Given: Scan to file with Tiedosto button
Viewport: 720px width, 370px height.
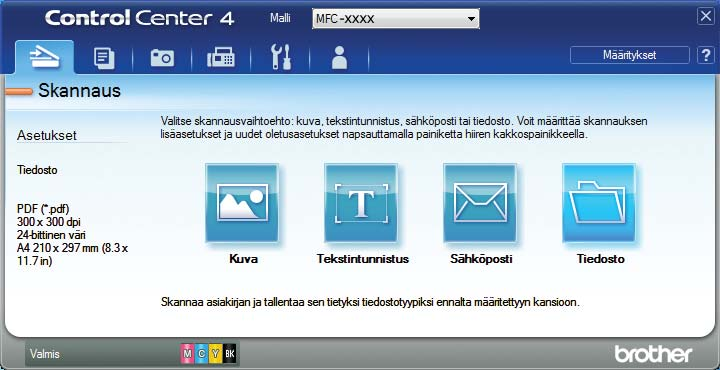Looking at the screenshot, I should (x=599, y=203).
